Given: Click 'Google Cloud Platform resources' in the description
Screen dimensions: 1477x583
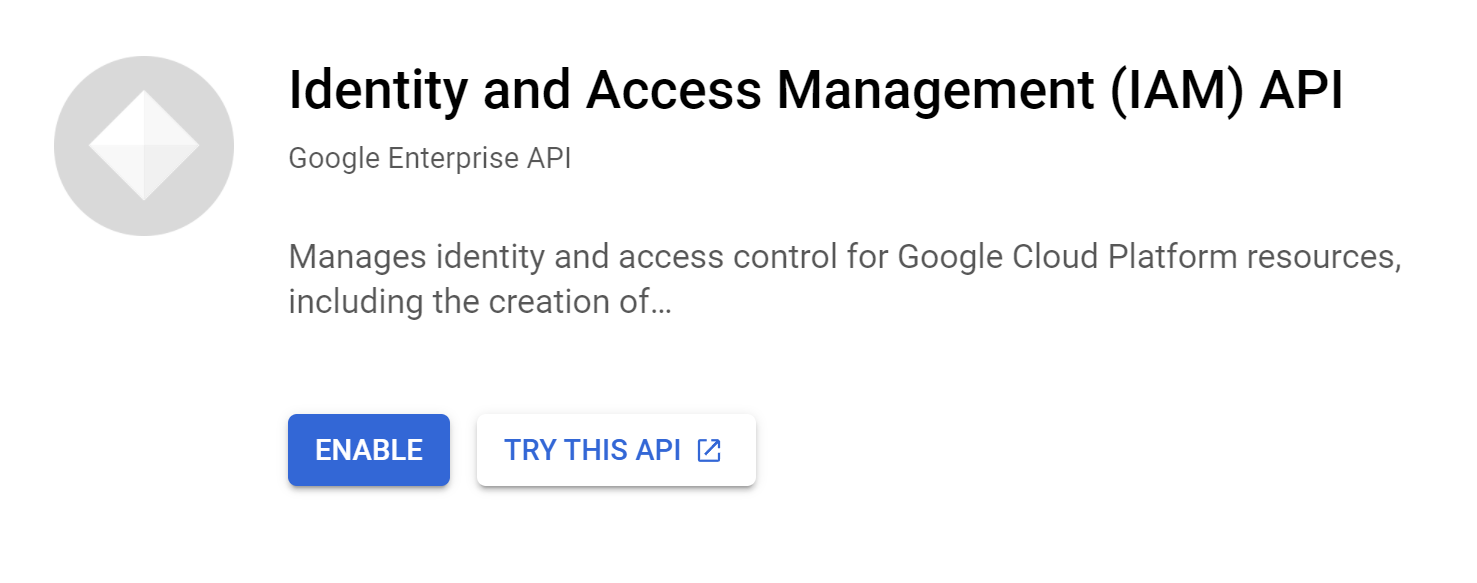Looking at the screenshot, I should coord(1148,258).
